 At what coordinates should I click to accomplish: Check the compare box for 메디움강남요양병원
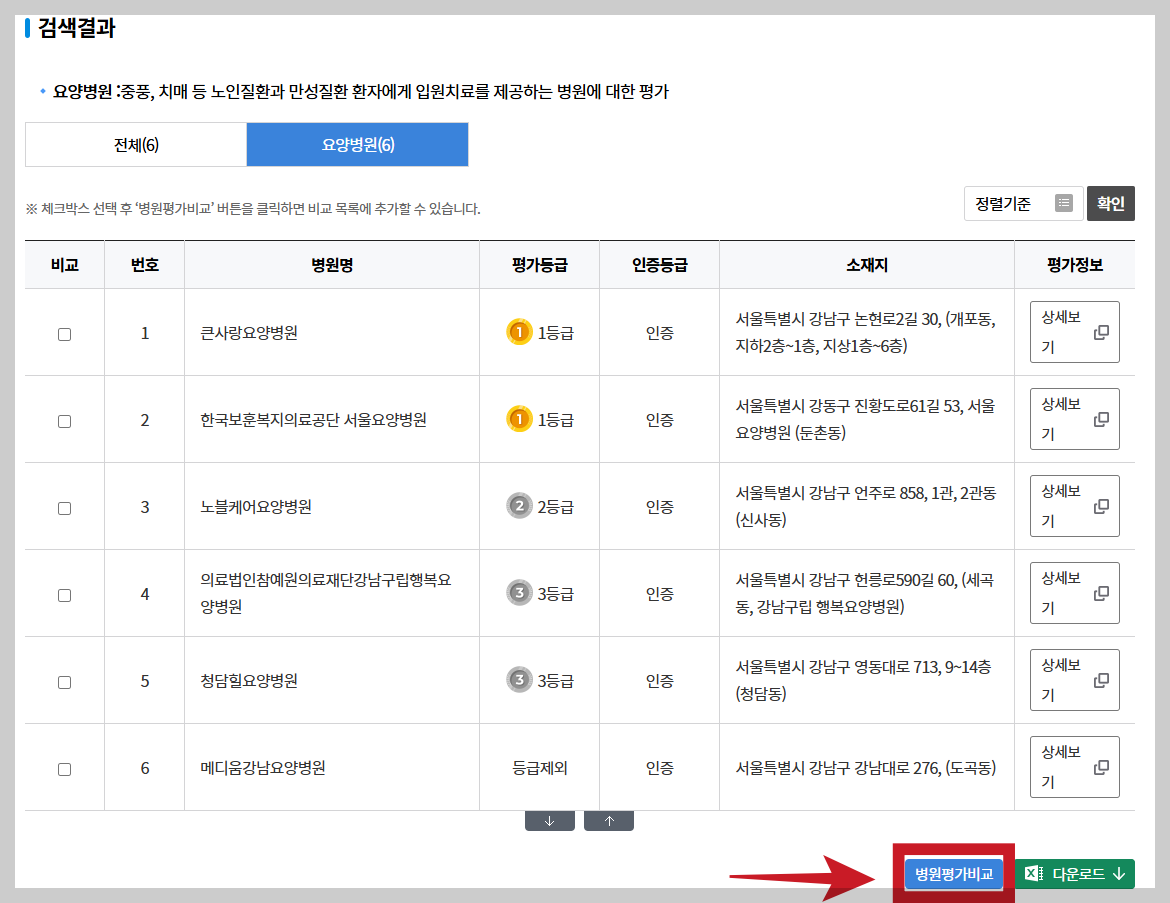65,769
